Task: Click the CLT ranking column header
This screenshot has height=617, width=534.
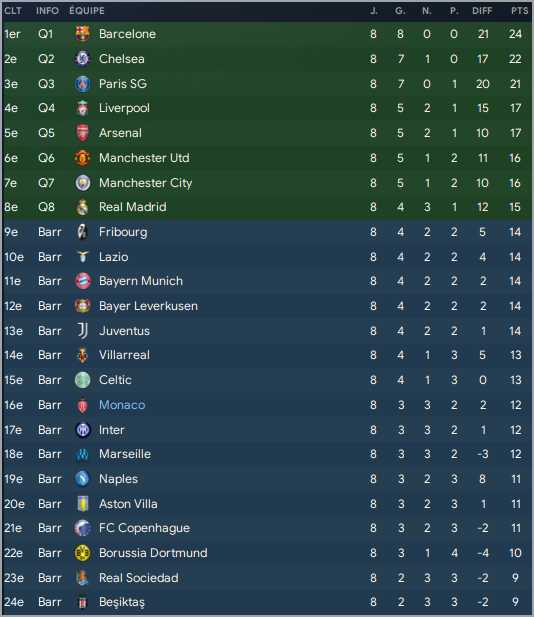Action: [x=13, y=11]
